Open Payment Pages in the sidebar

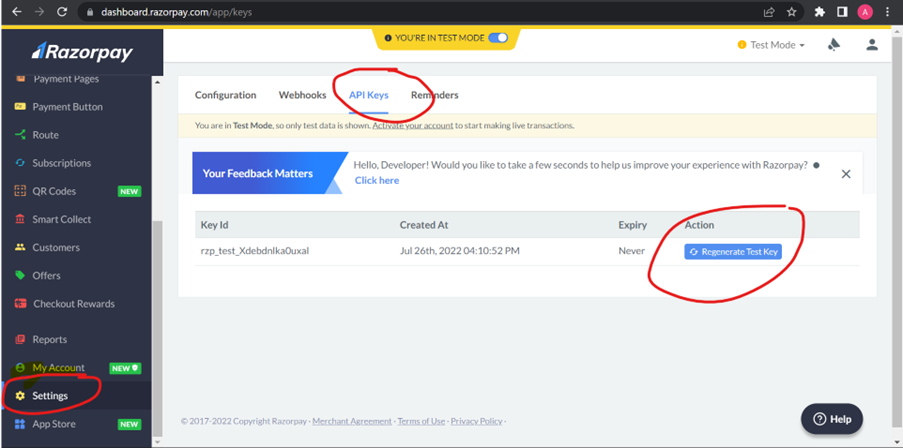coord(66,79)
